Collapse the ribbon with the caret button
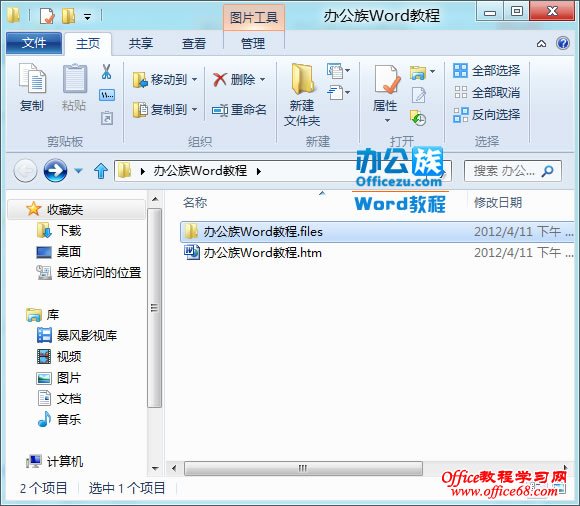Image resolution: width=580 pixels, height=506 pixels. (x=542, y=44)
